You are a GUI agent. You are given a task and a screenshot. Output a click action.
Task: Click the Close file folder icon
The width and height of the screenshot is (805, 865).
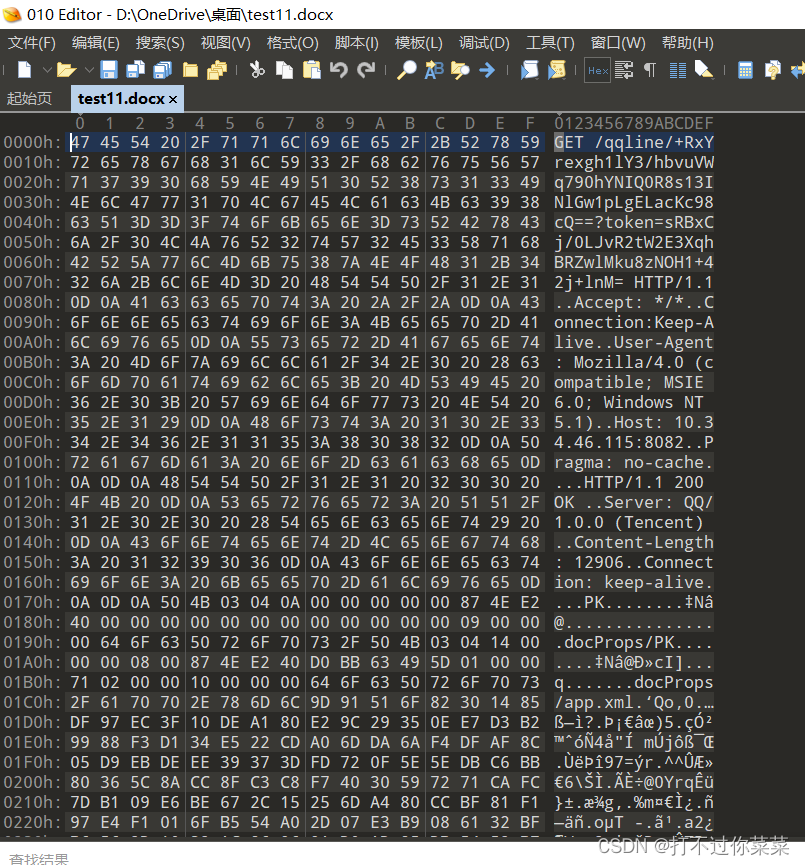(190, 70)
